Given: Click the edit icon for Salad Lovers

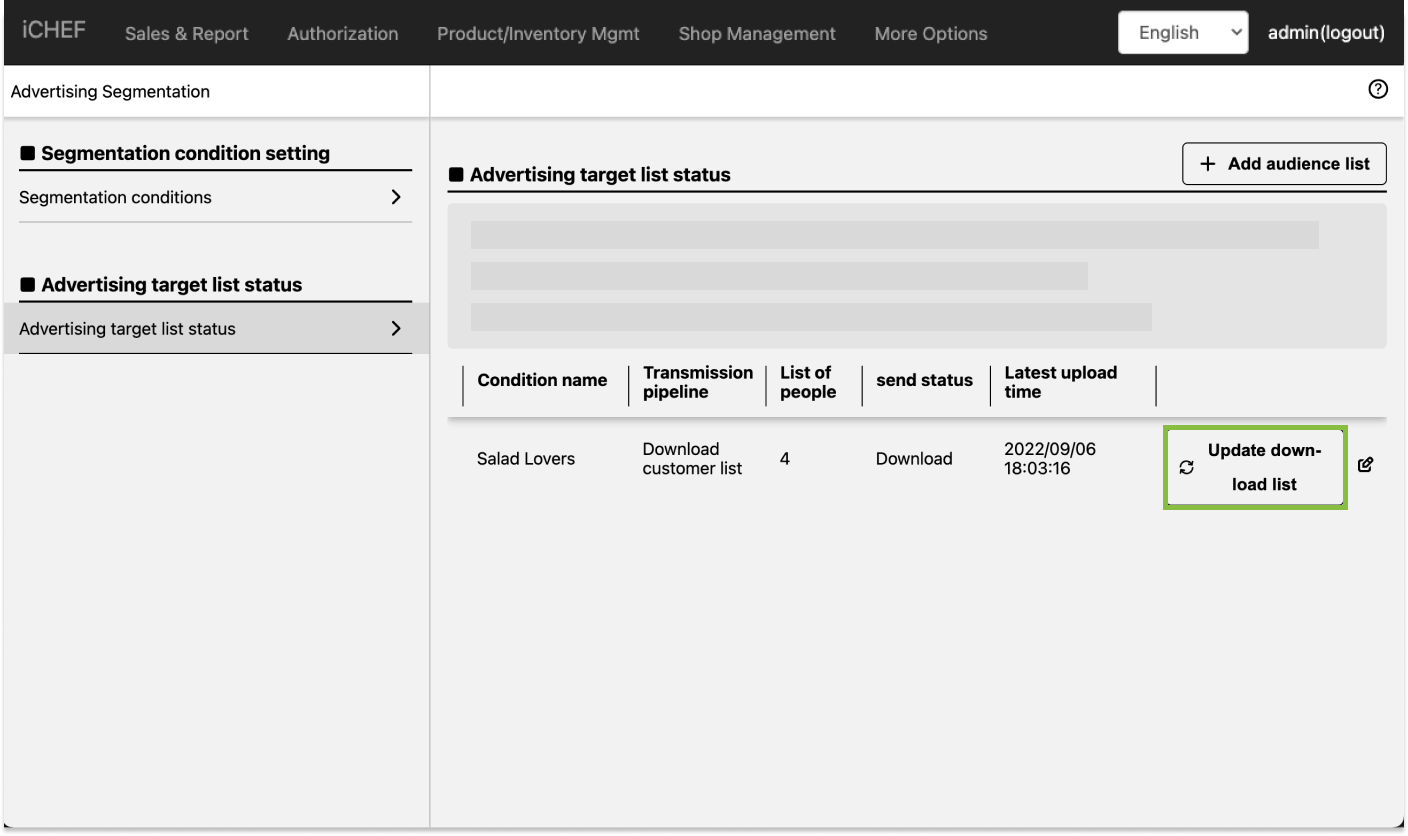Looking at the screenshot, I should pos(1366,465).
